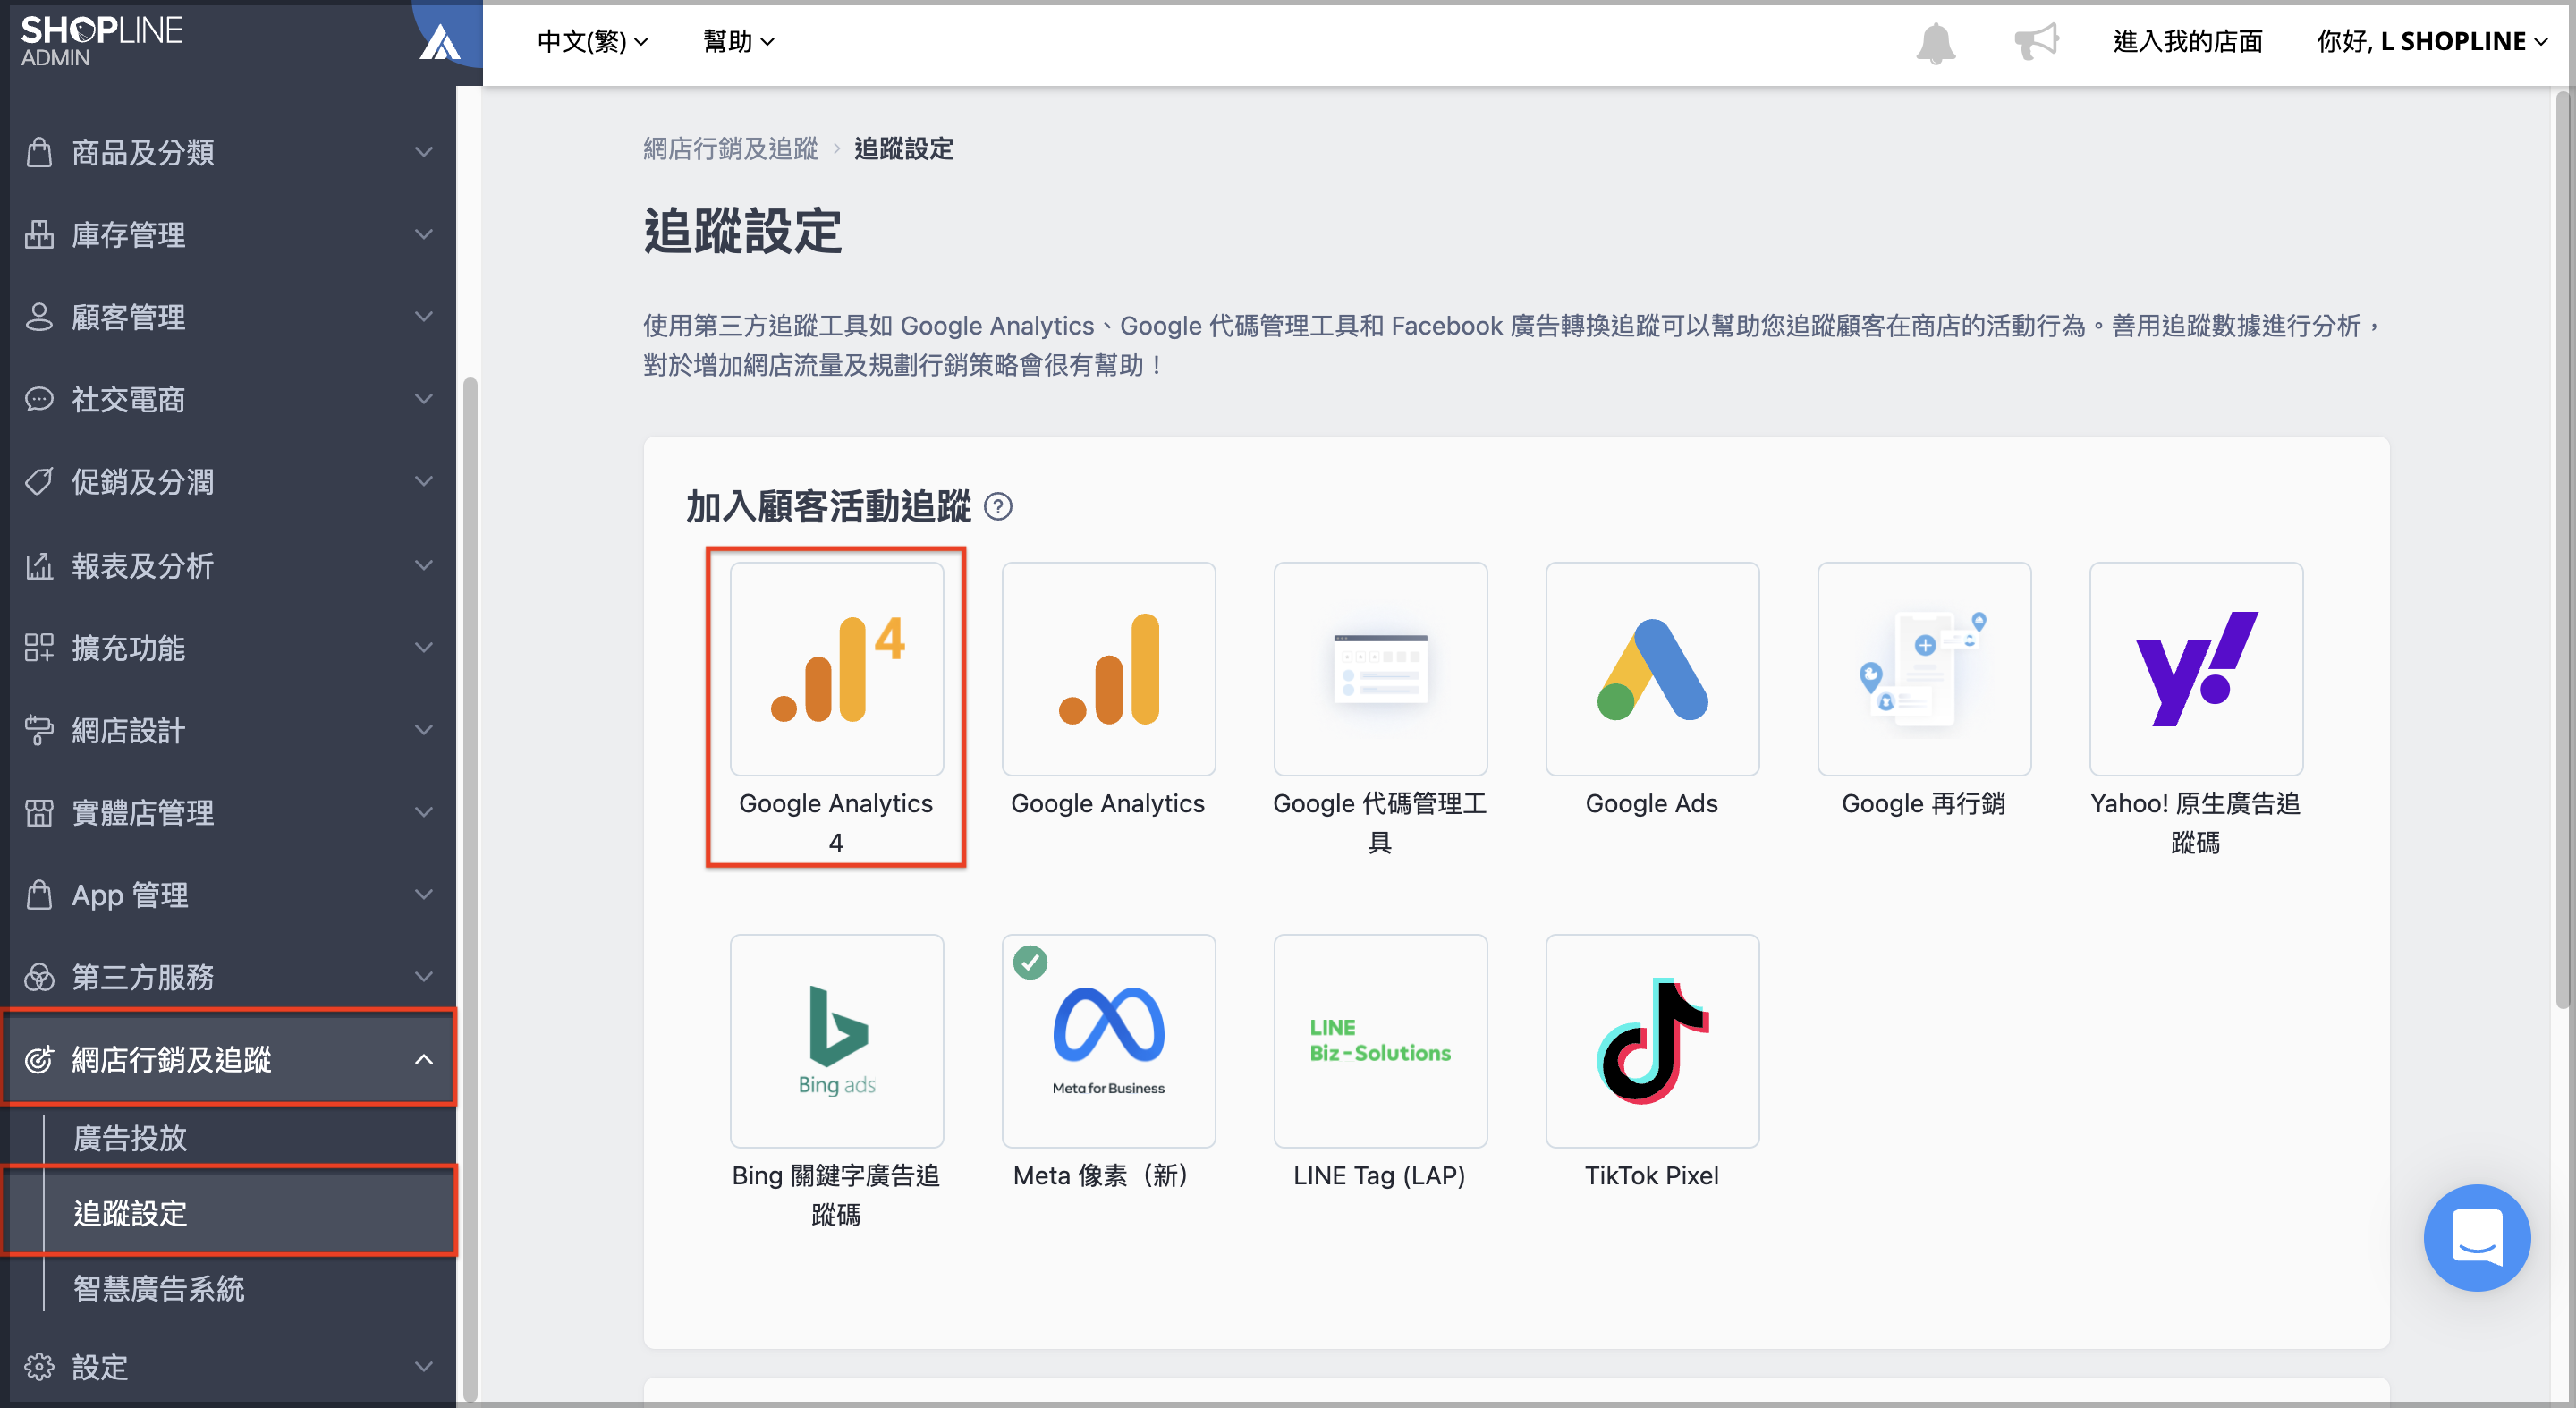2576x1408 pixels.
Task: Open the 中文(繁) language dropdown
Action: pos(593,41)
